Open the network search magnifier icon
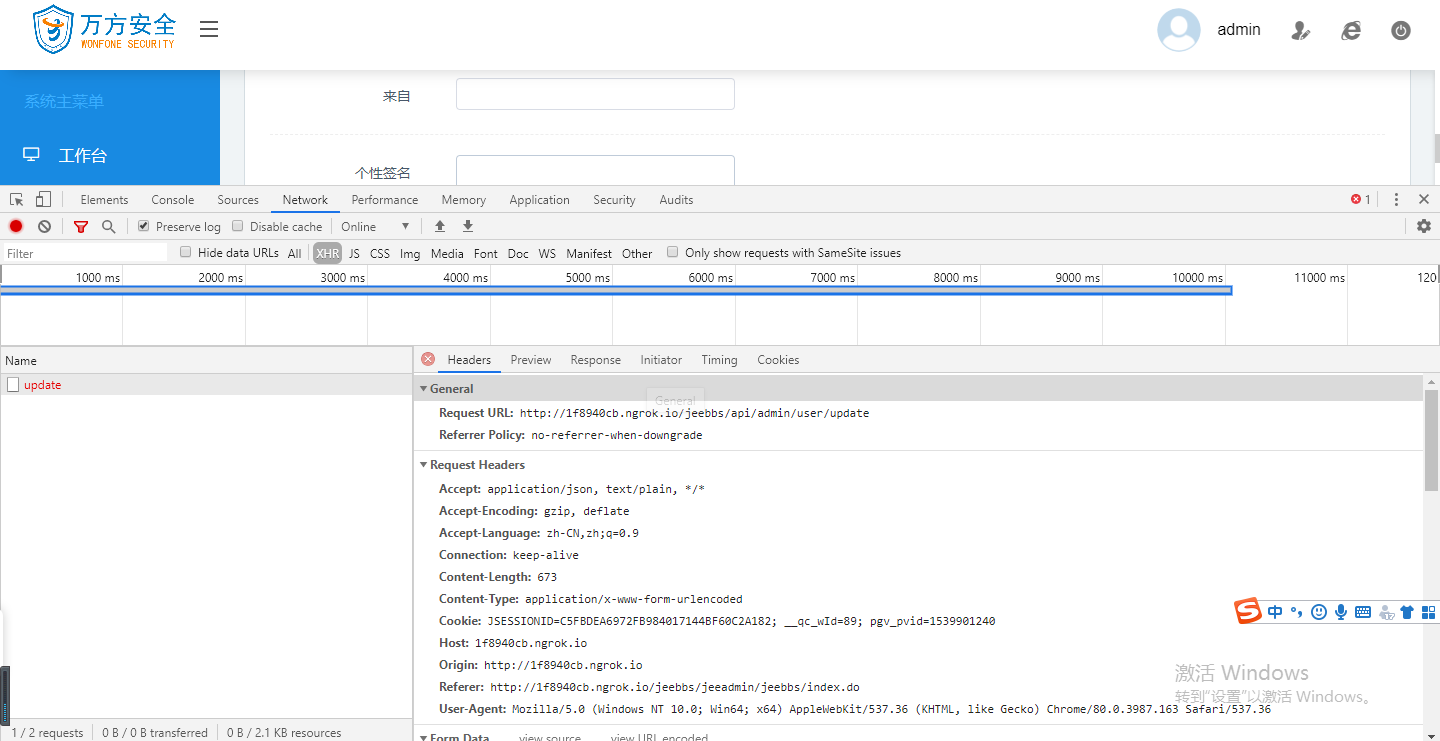 click(x=108, y=227)
